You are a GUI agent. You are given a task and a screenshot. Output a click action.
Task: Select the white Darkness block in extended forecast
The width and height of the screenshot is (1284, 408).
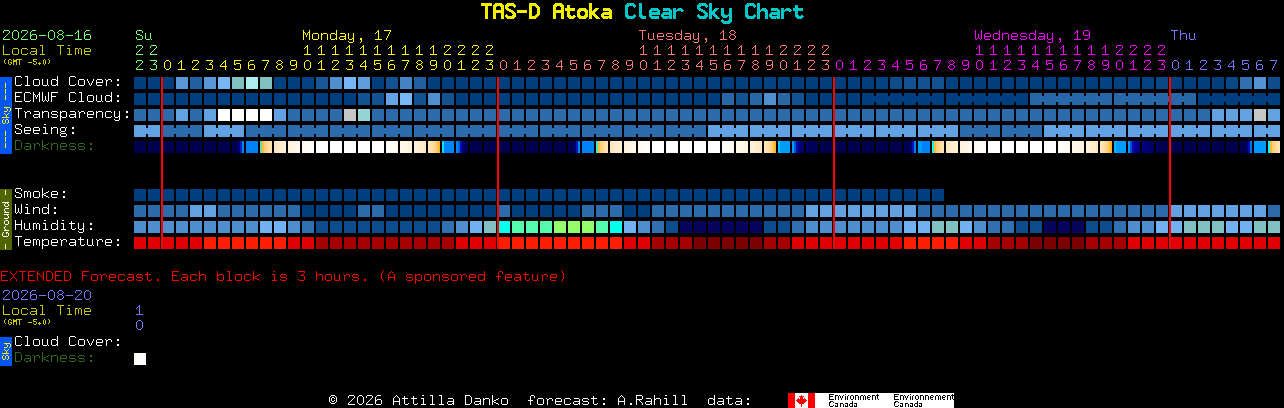(x=140, y=358)
